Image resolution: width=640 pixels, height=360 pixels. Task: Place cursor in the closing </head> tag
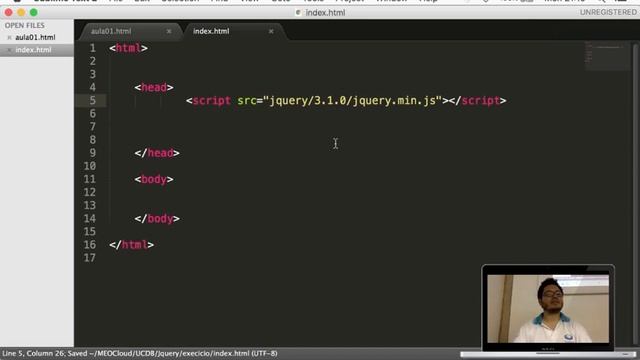pyautogui.click(x=157, y=153)
